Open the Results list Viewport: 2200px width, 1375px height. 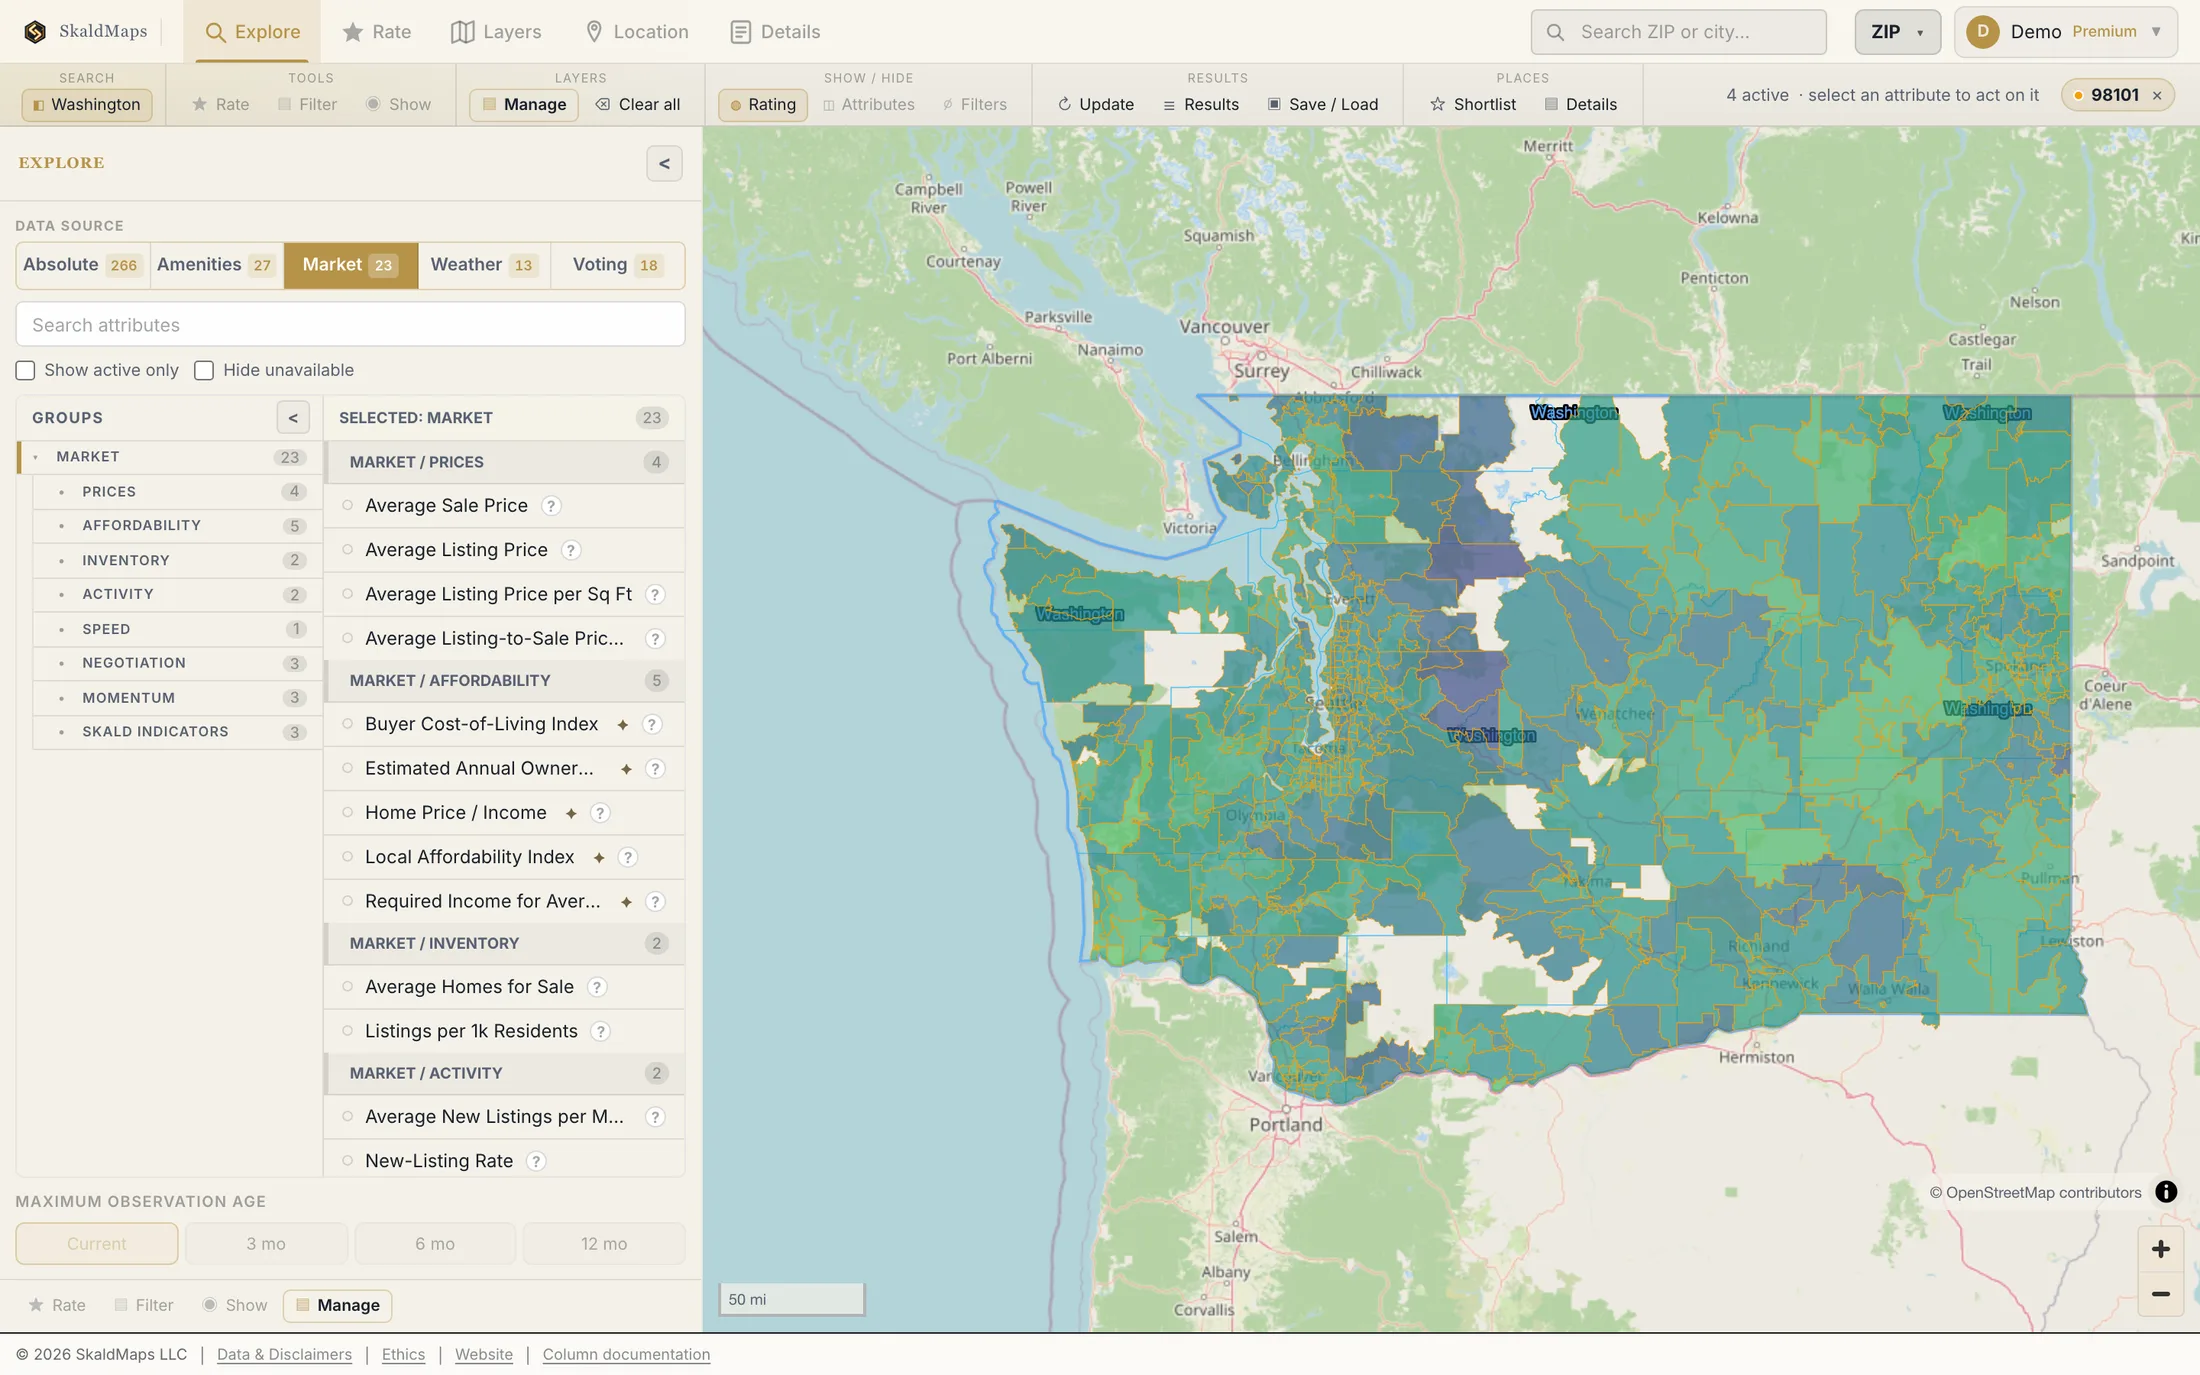coord(1201,104)
